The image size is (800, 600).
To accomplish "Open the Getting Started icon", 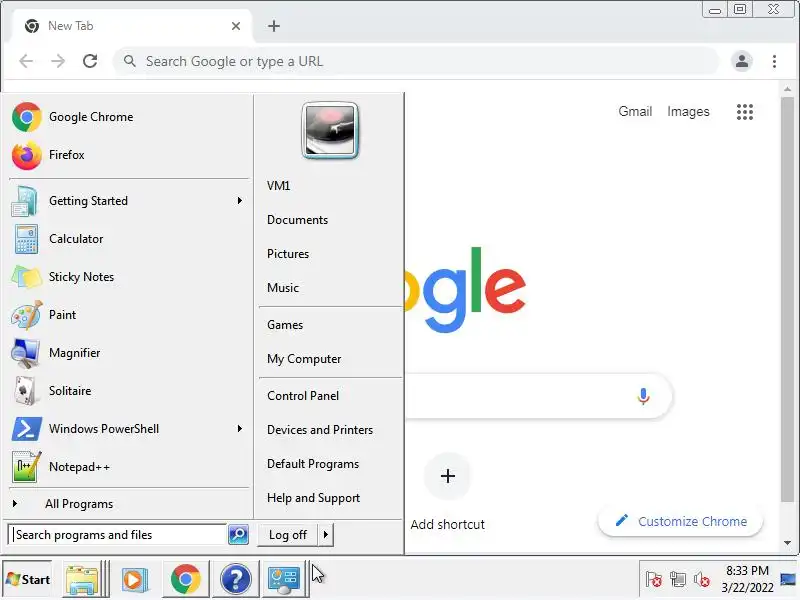I will click(24, 201).
